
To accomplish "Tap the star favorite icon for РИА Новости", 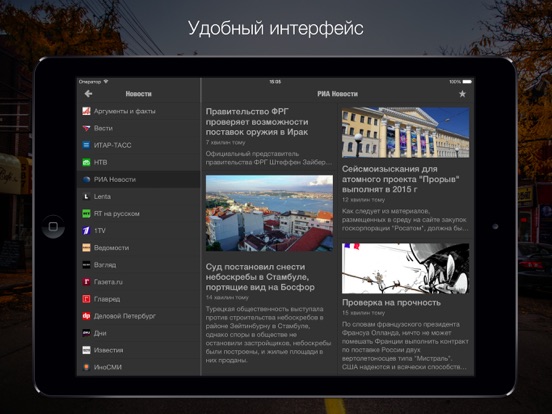I will pos(462,94).
